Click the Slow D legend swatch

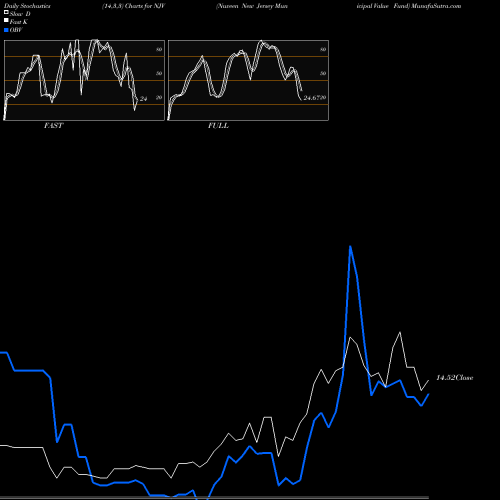[x=6, y=12]
